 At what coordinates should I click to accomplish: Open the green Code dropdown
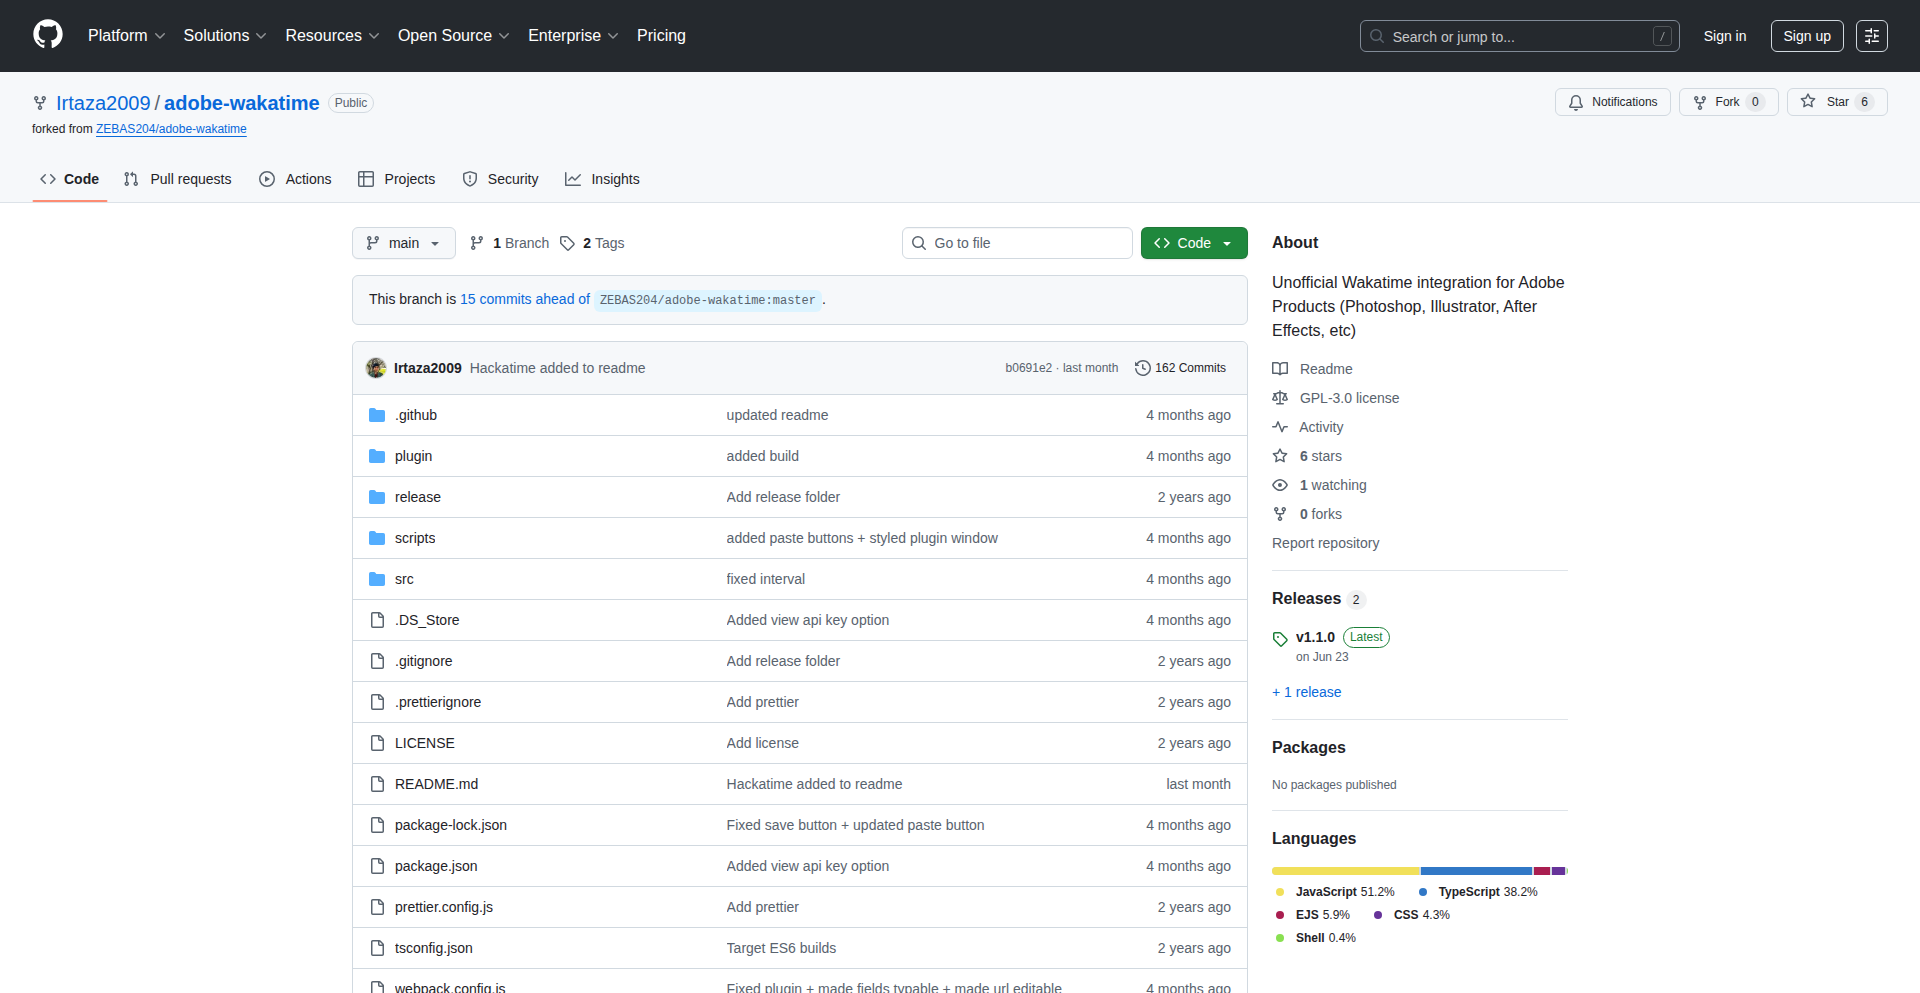tap(1193, 243)
